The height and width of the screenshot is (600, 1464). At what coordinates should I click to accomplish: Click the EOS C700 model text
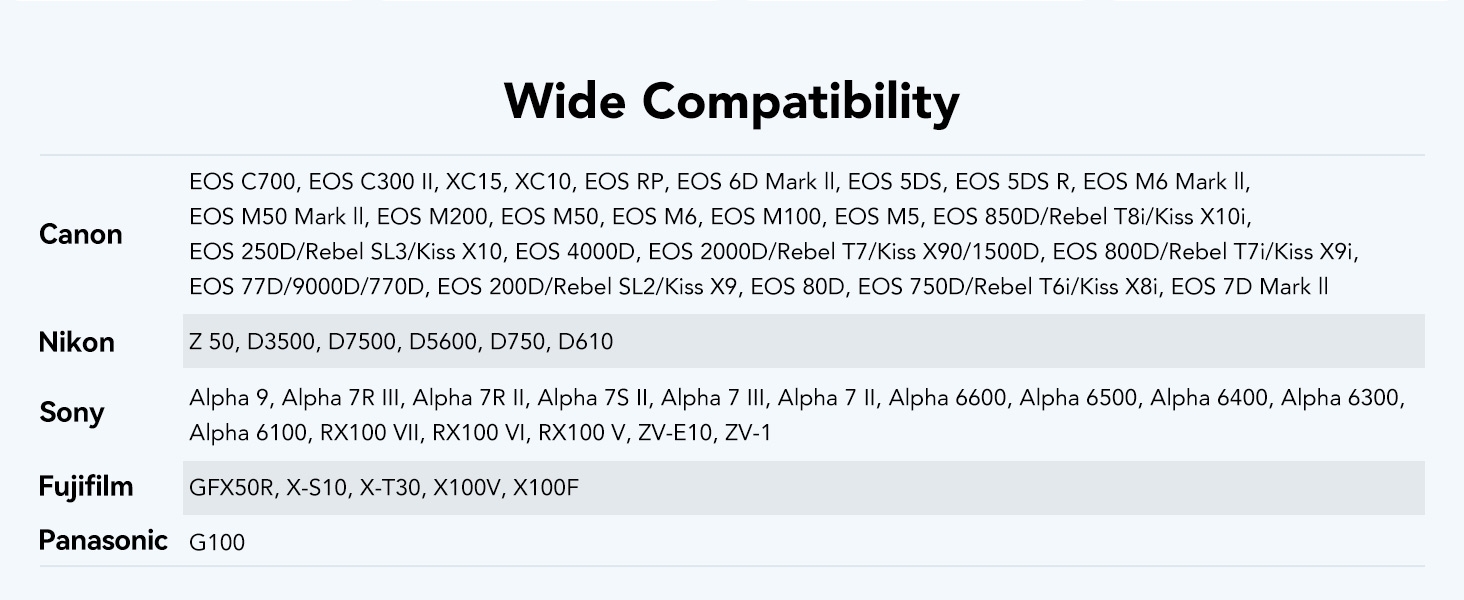[x=243, y=182]
